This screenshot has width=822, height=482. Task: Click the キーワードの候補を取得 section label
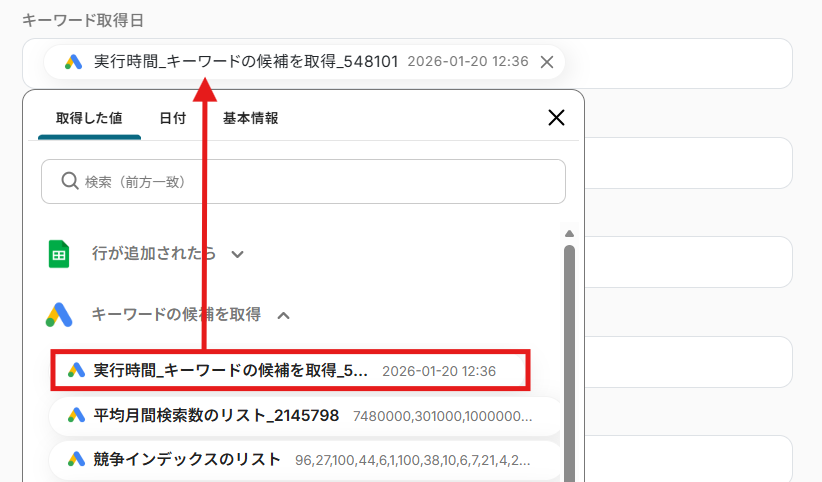pos(176,314)
